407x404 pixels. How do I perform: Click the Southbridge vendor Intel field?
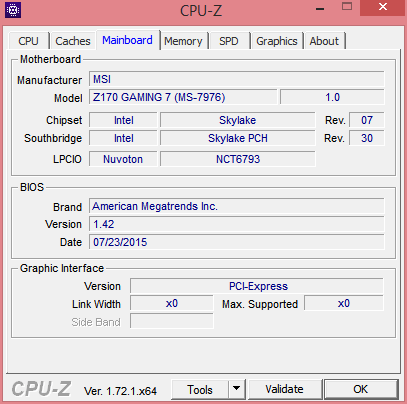pos(123,138)
